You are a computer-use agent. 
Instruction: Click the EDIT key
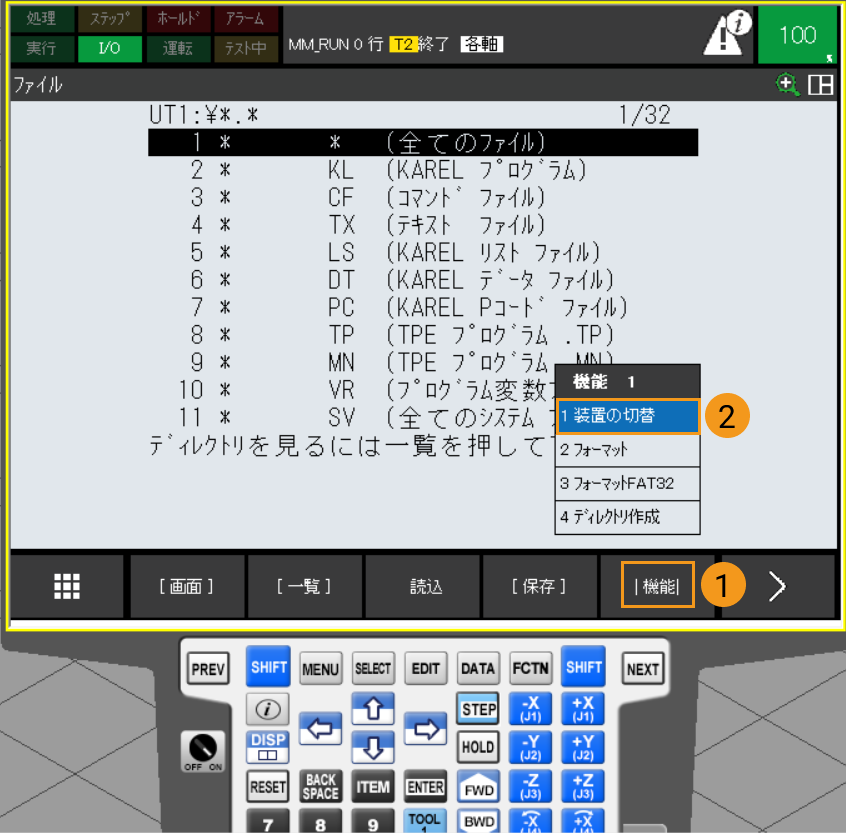tap(425, 668)
